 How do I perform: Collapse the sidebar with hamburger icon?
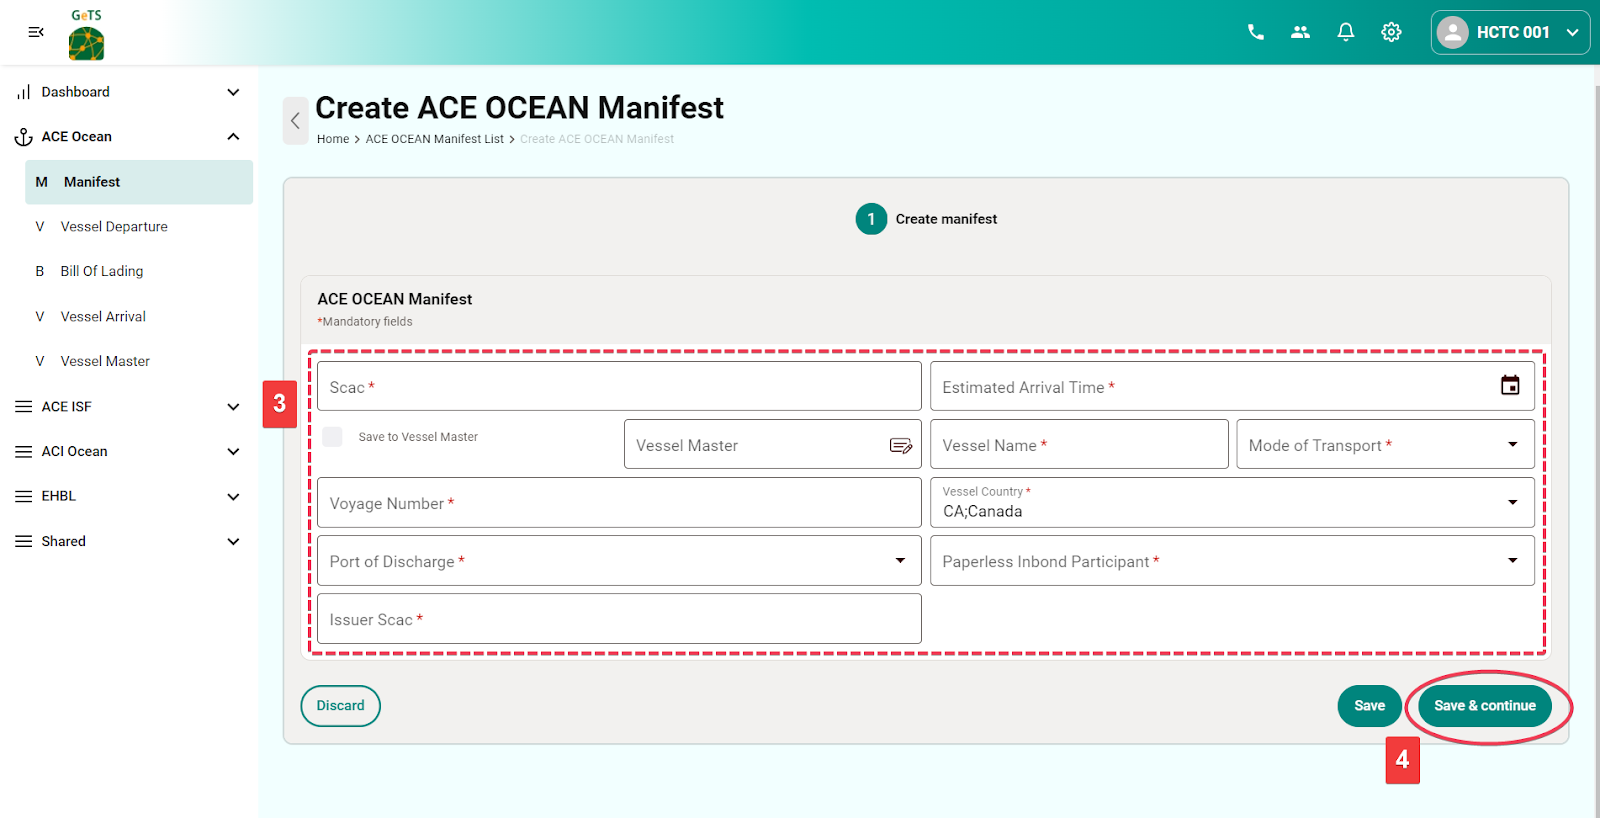[x=36, y=32]
